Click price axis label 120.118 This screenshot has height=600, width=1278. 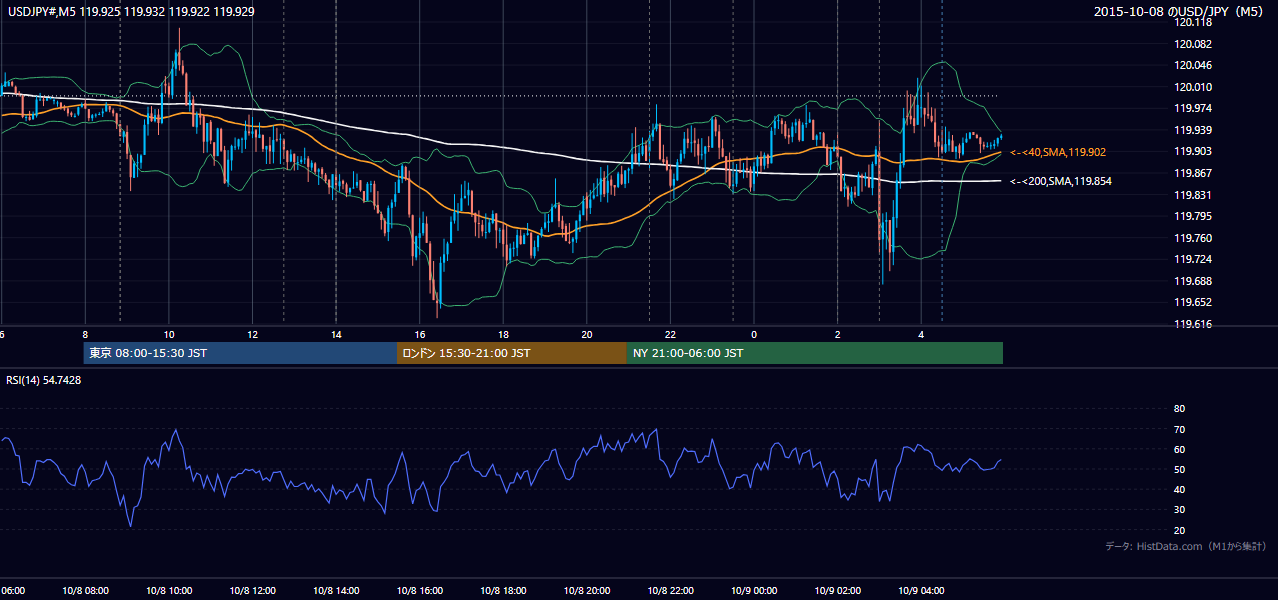point(1191,22)
